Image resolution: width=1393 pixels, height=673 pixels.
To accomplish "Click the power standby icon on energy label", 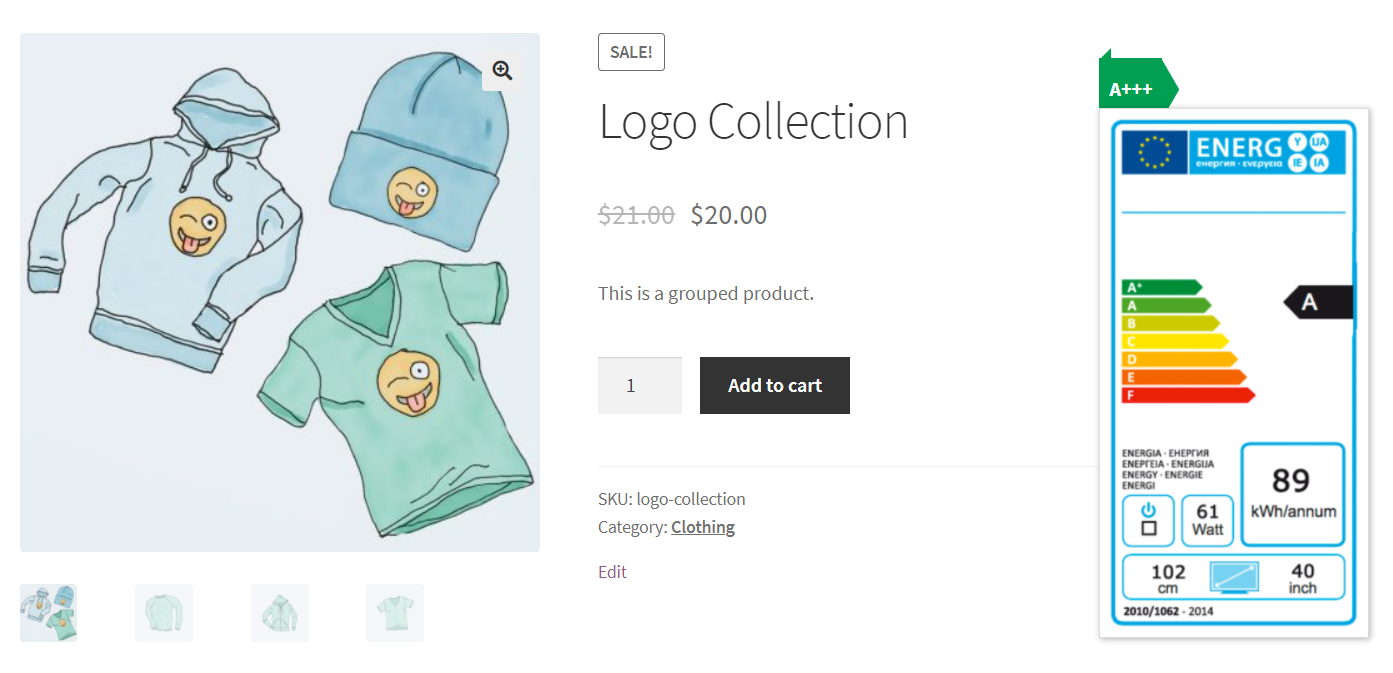I will (1148, 520).
